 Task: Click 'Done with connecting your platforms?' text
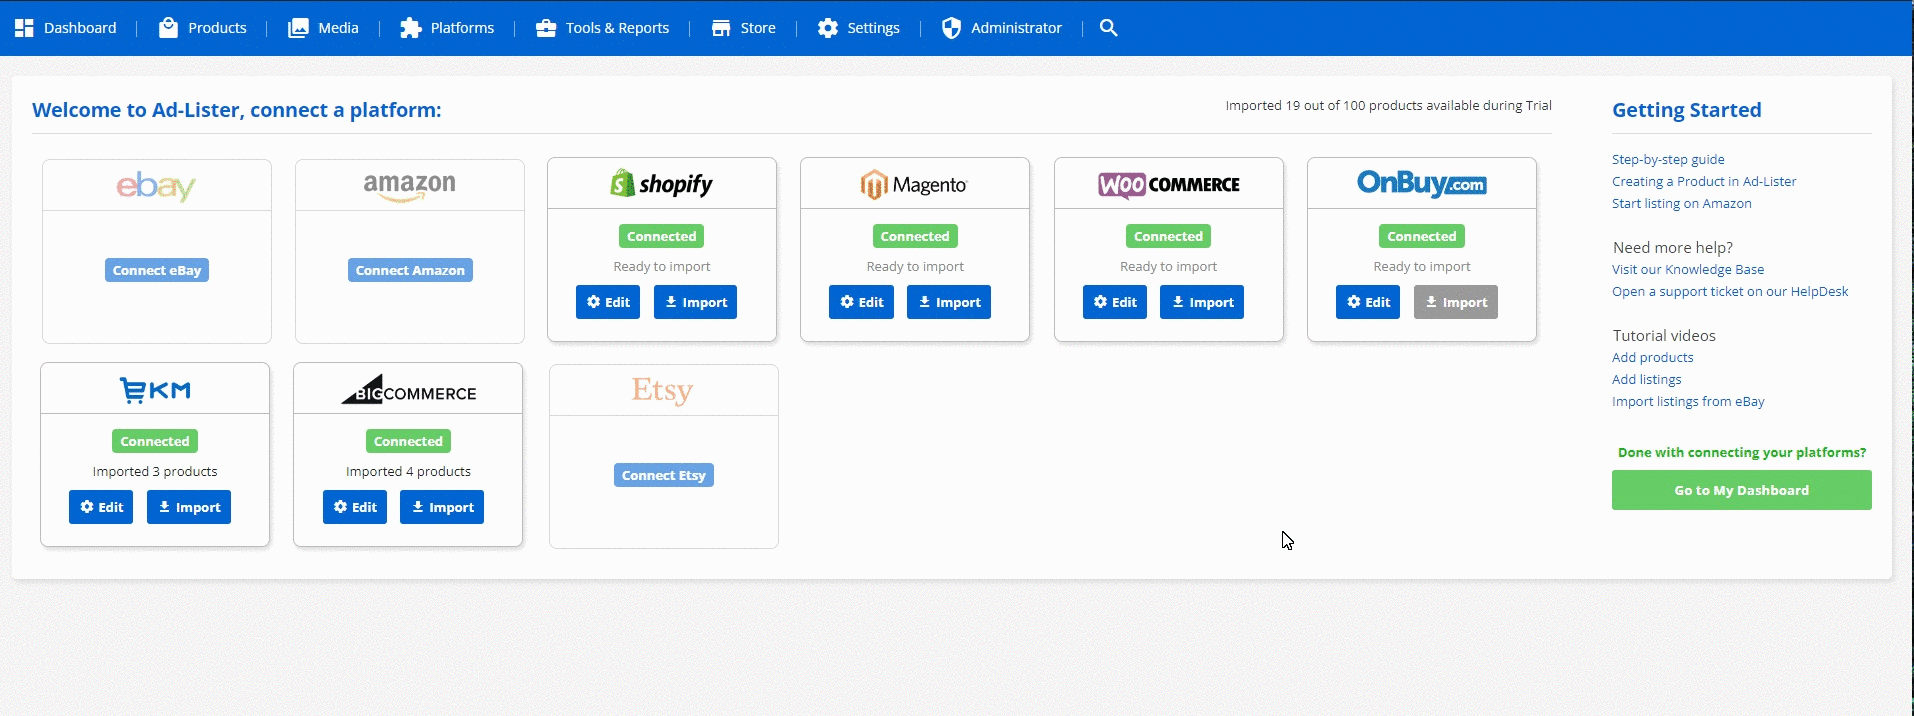[x=1742, y=452]
